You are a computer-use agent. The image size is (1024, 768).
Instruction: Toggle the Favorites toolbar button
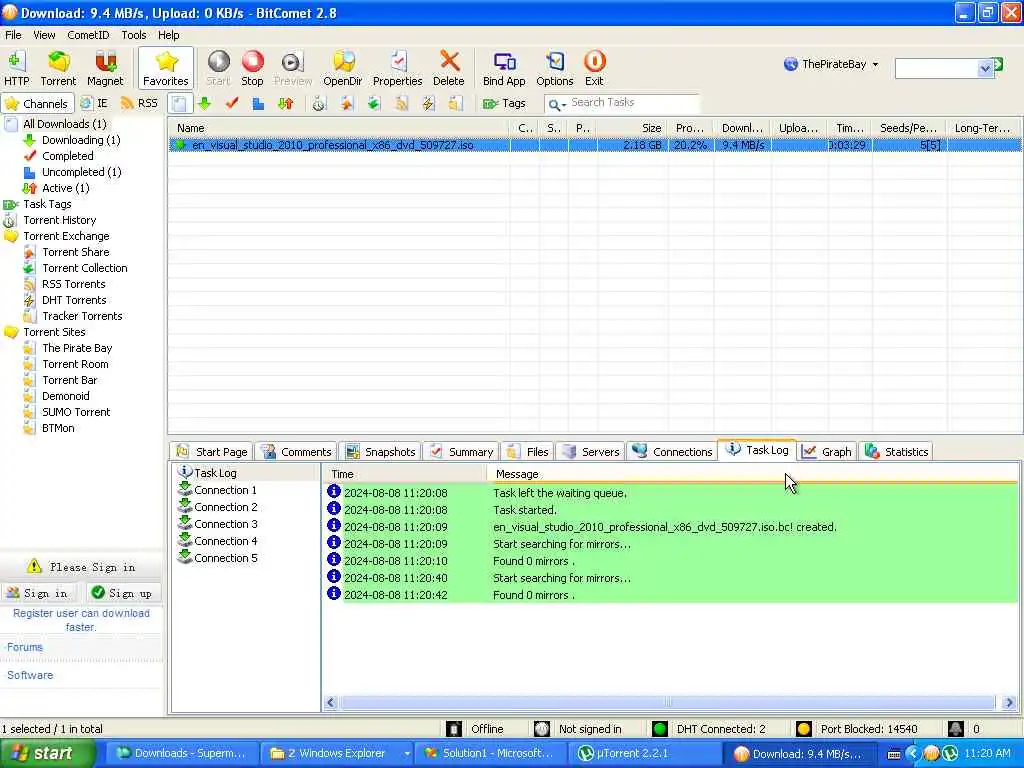coord(166,68)
